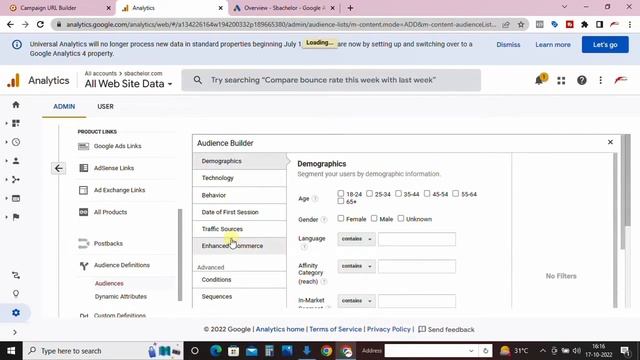Check the Unknown gender checkbox

(x=401, y=218)
